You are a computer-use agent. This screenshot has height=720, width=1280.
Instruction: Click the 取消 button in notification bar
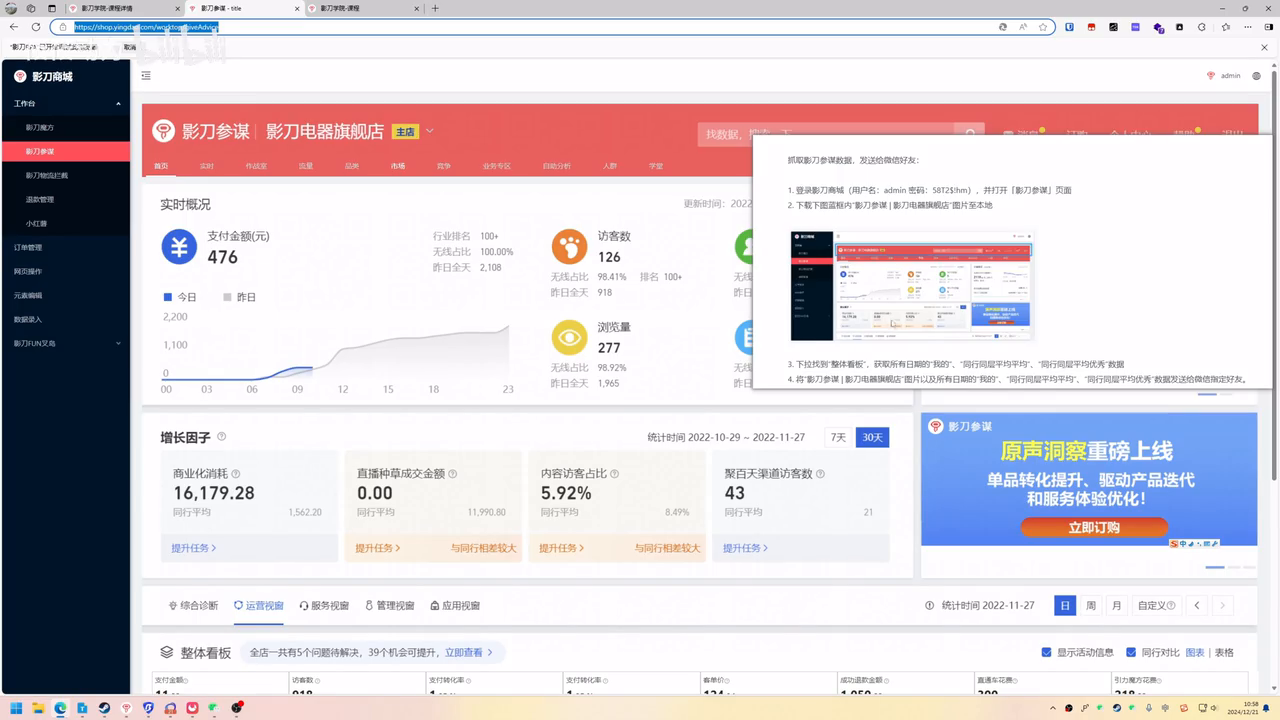point(130,47)
